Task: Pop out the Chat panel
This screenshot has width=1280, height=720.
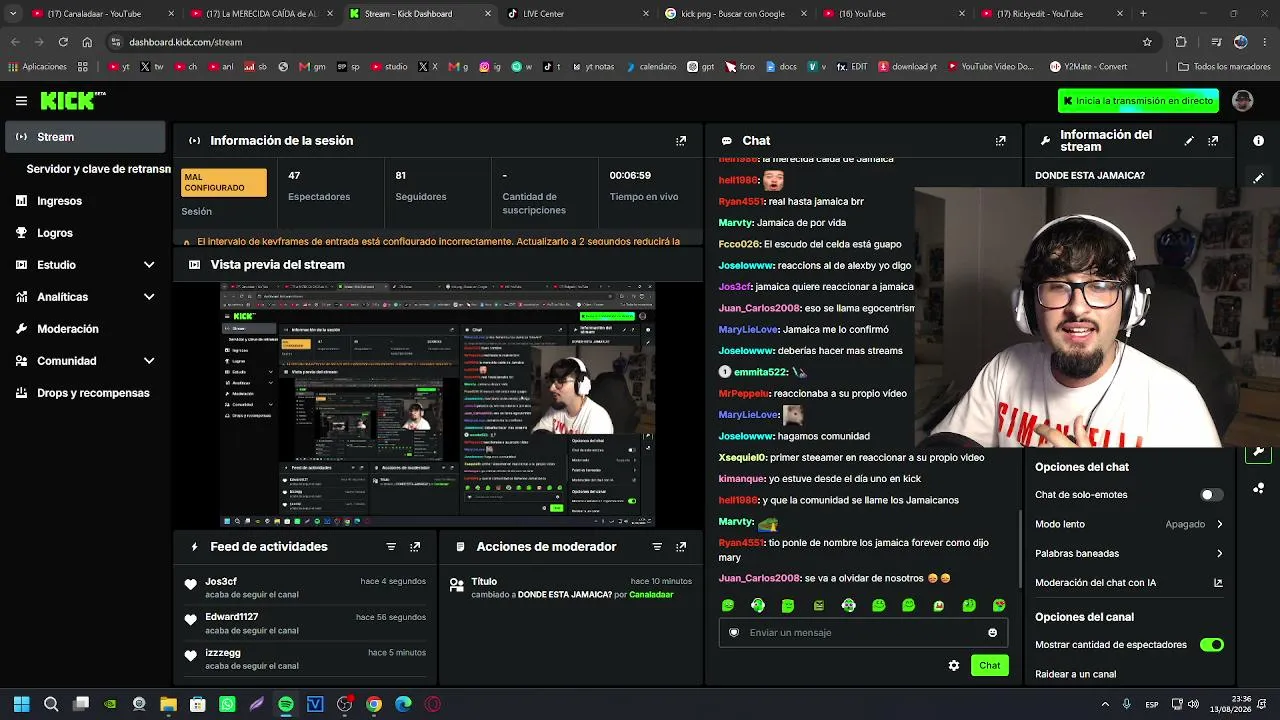Action: point(1000,141)
